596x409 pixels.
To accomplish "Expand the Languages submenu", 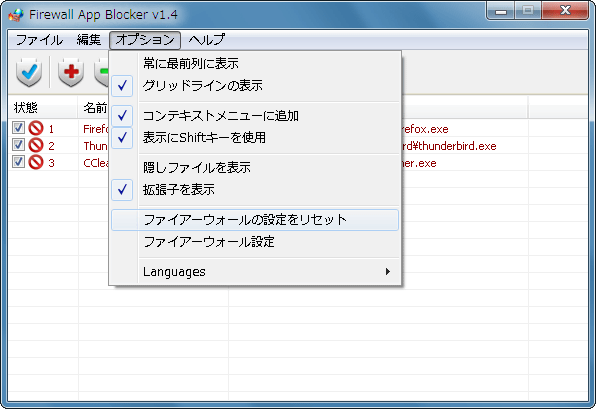I will 255,272.
